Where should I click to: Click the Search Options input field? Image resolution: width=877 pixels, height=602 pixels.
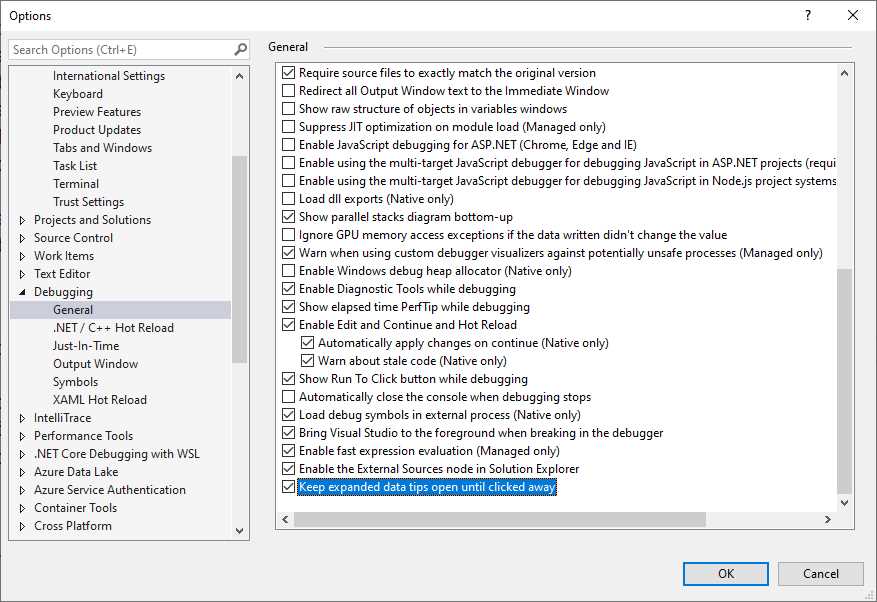point(115,48)
